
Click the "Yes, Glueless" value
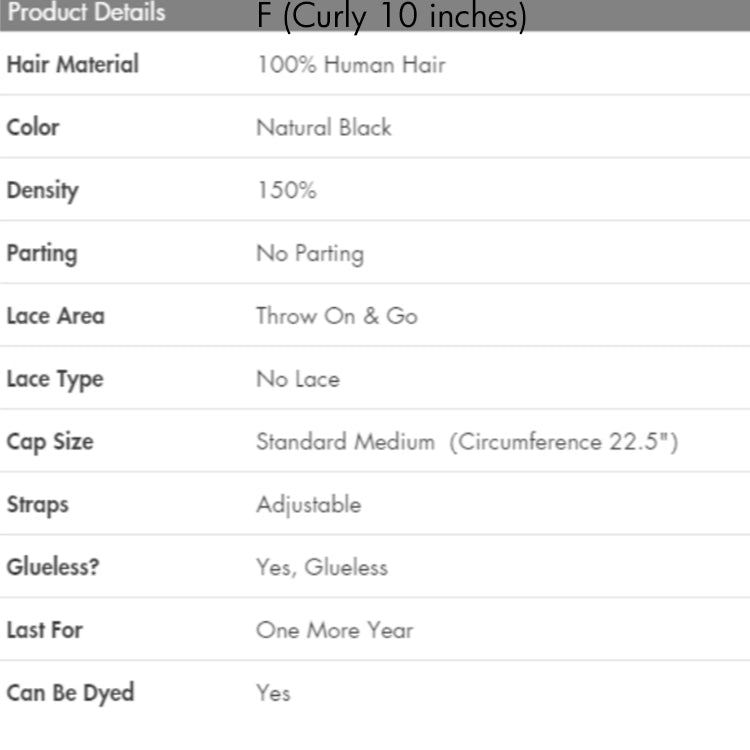coord(322,567)
